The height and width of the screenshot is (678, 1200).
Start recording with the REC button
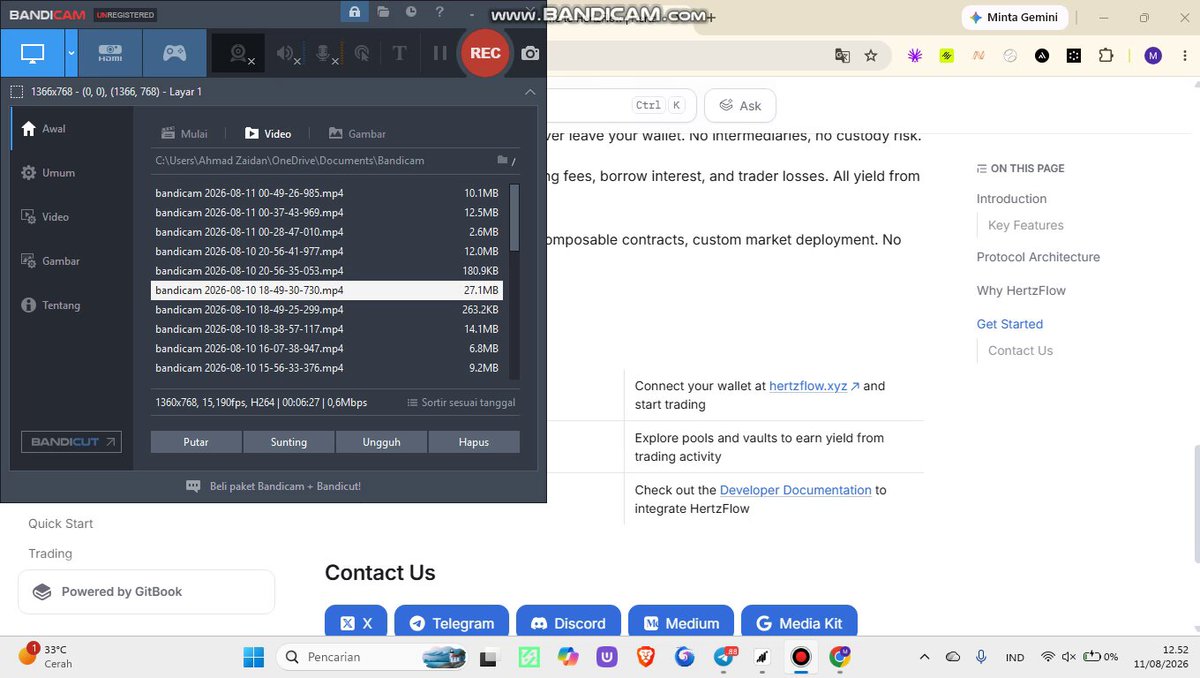tap(485, 53)
